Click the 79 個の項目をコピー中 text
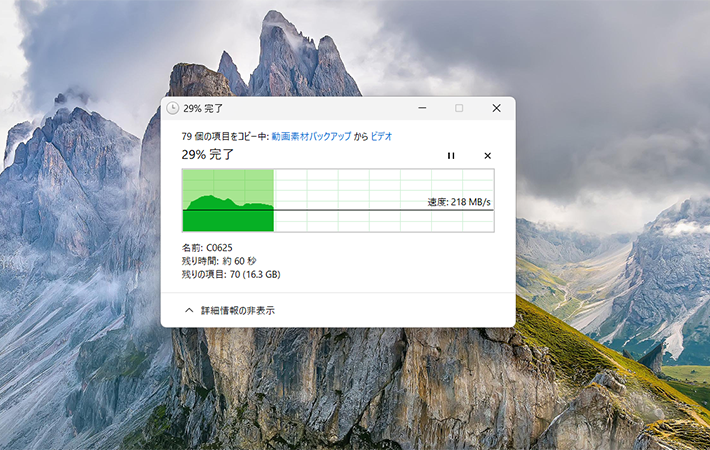Image resolution: width=710 pixels, height=450 pixels. pyautogui.click(x=225, y=136)
